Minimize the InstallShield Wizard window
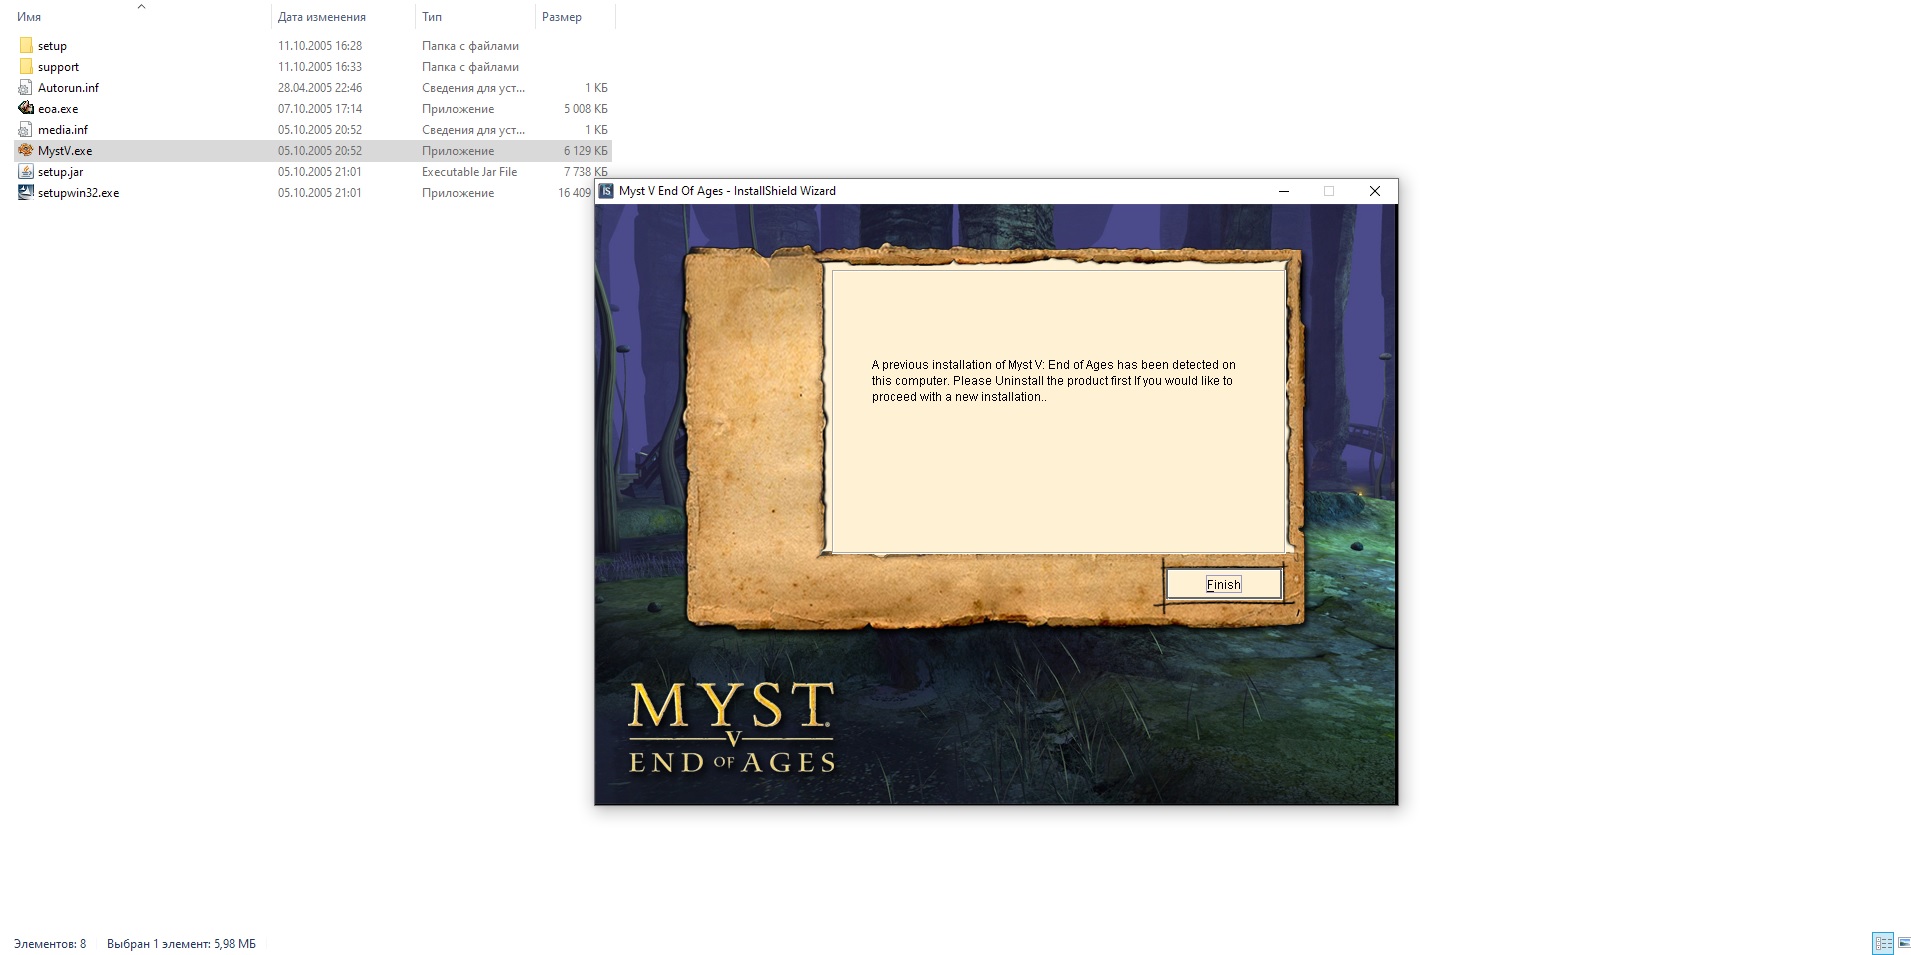 [x=1284, y=191]
